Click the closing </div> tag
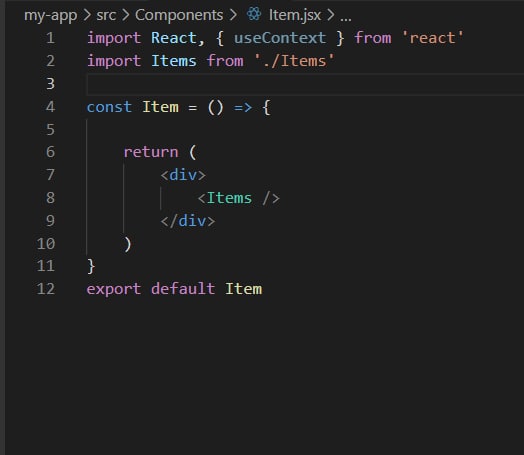524x455 pixels. (x=188, y=221)
